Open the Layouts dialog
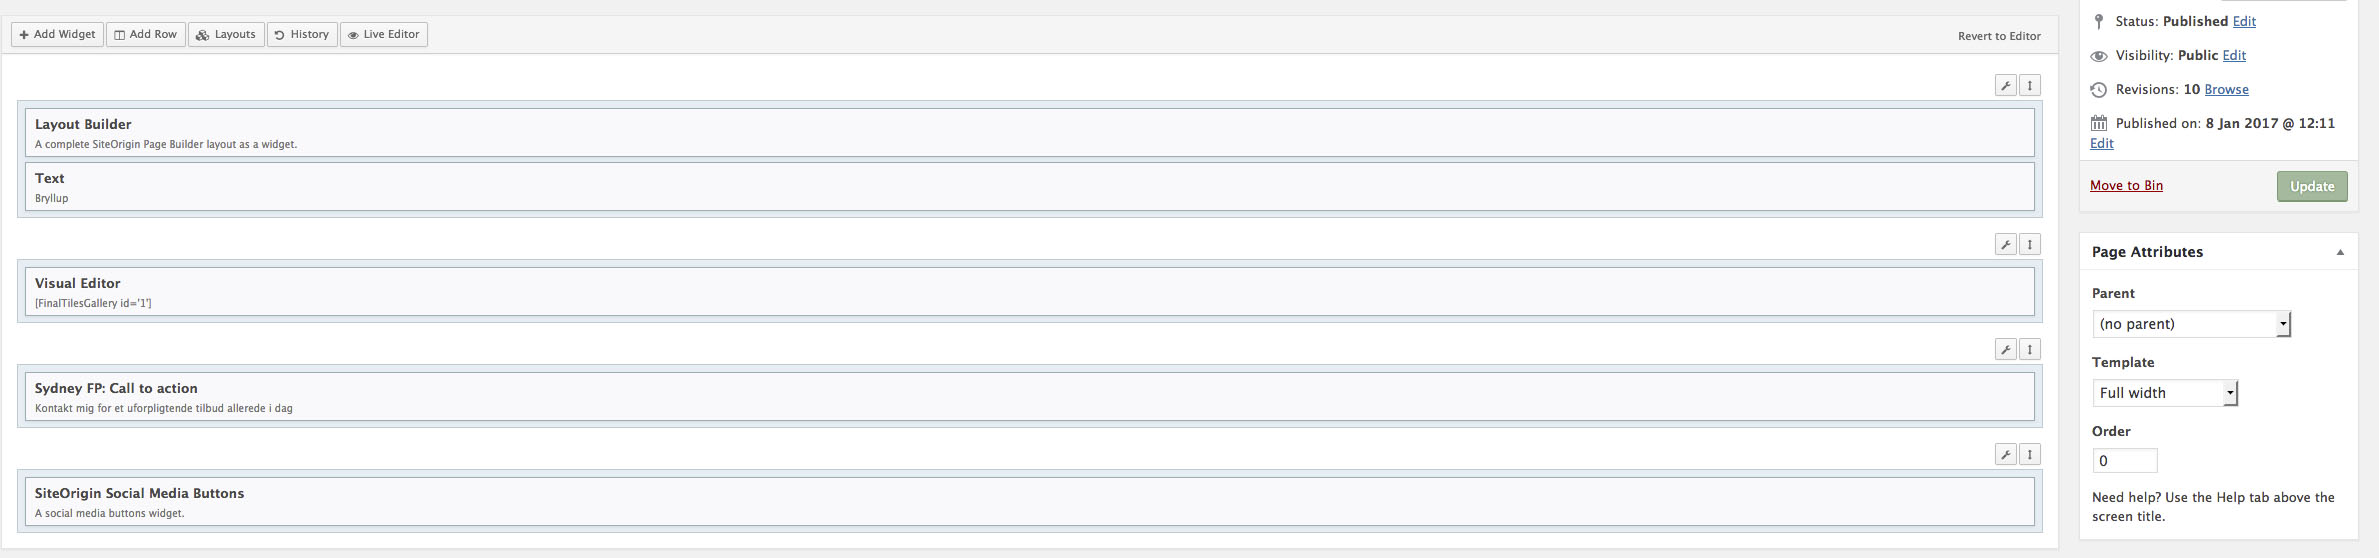Image resolution: width=2379 pixels, height=558 pixels. pos(226,34)
